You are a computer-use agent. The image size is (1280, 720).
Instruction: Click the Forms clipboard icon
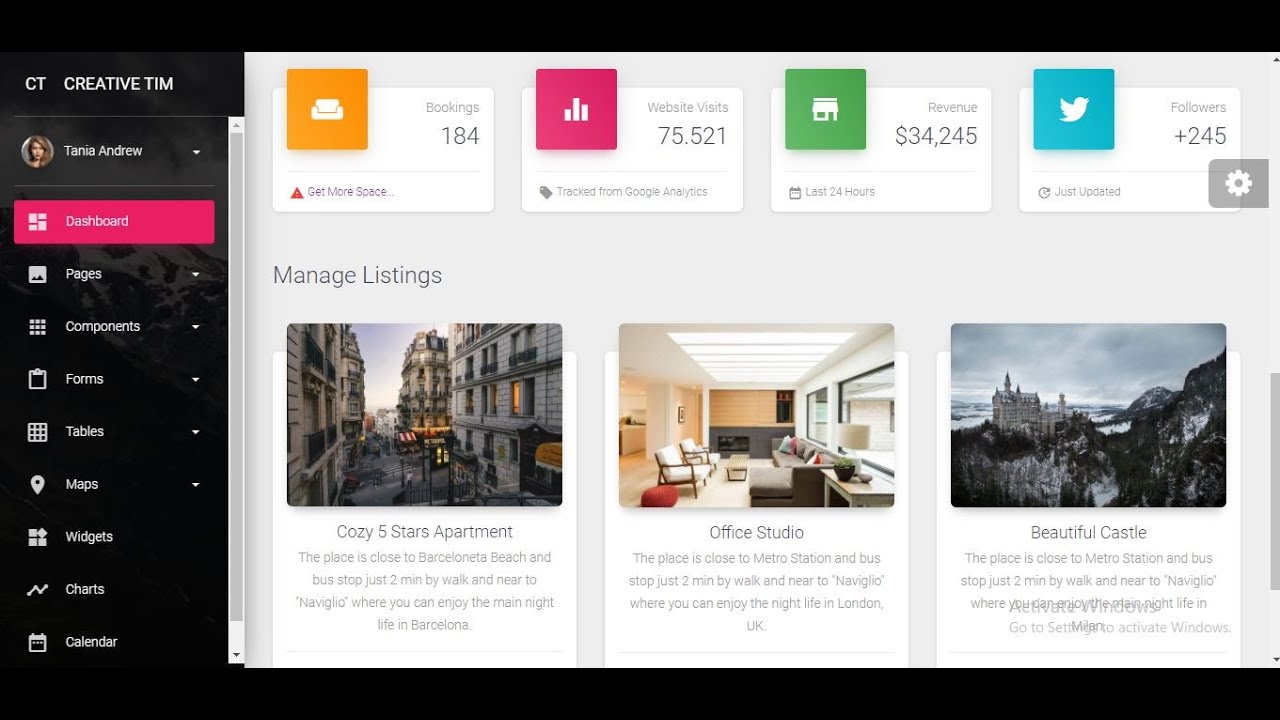tap(38, 379)
